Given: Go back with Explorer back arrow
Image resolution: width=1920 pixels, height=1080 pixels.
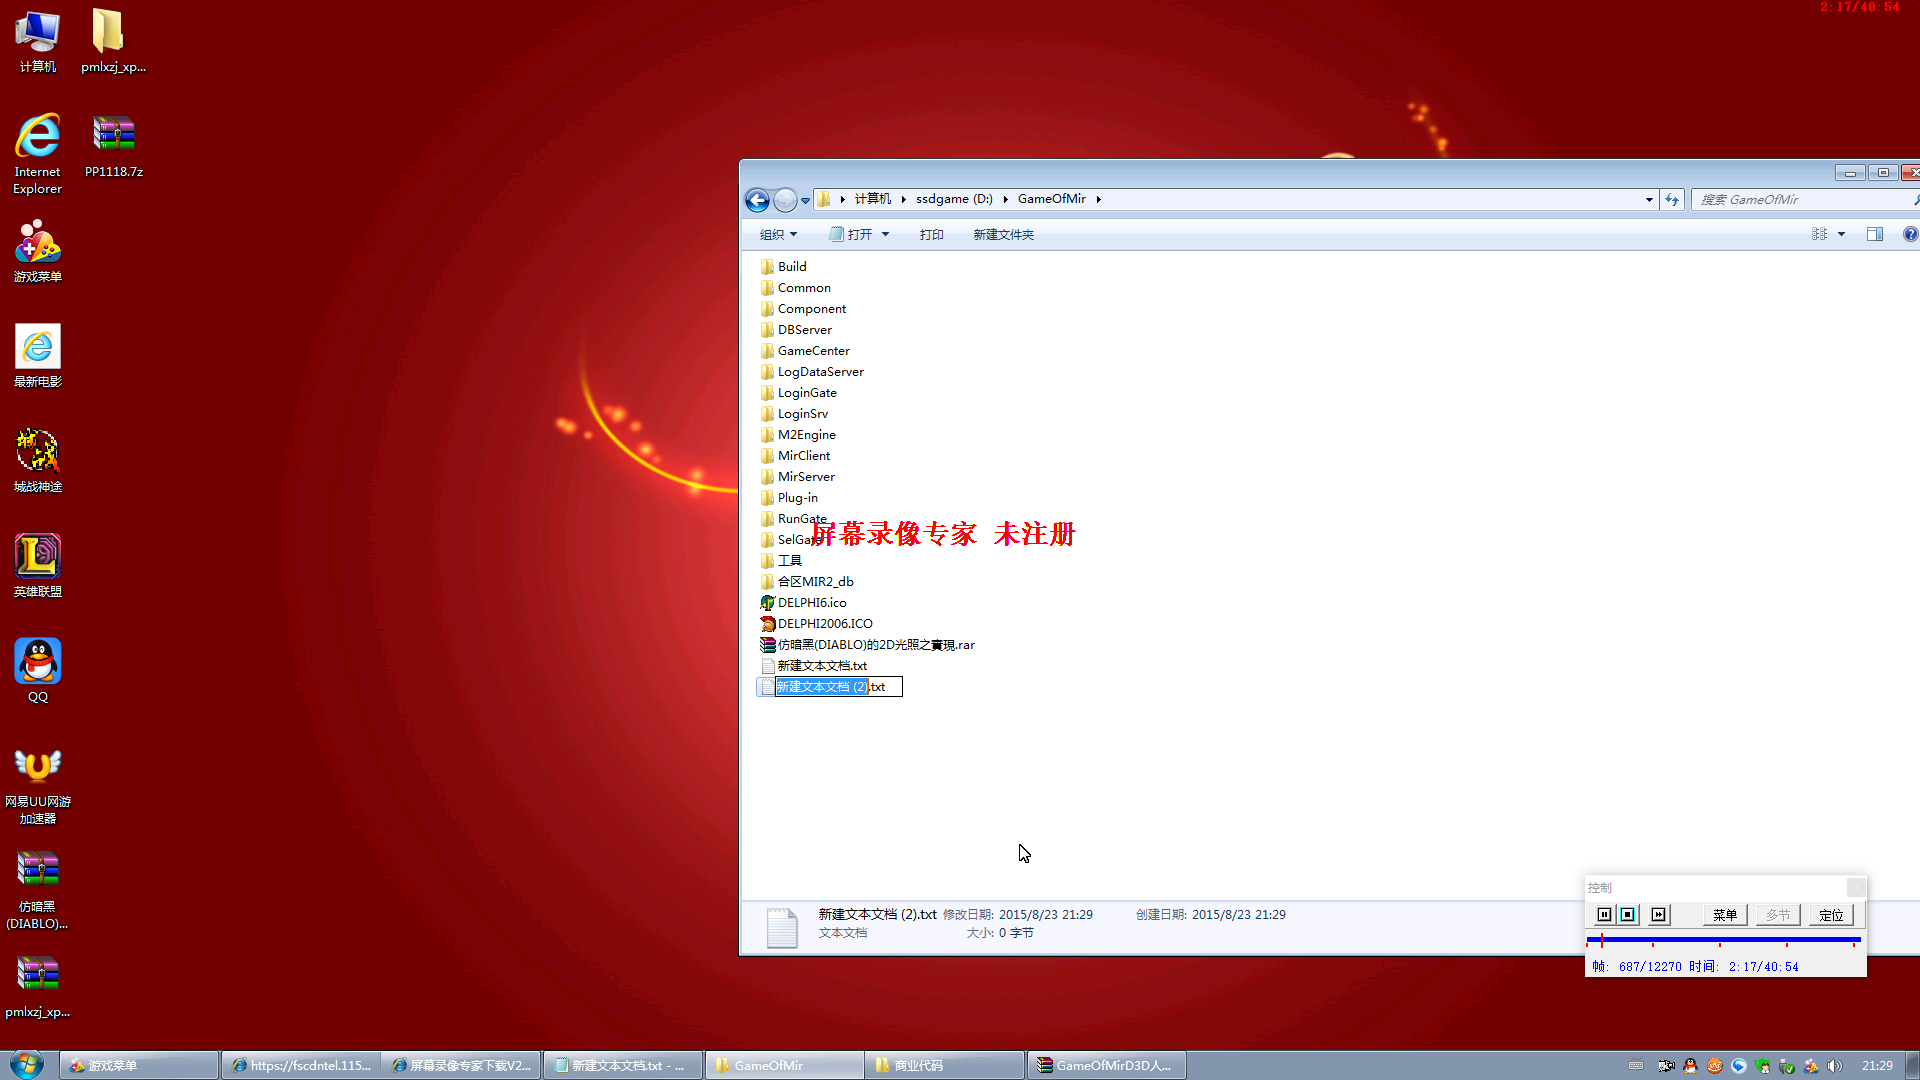Looking at the screenshot, I should click(x=757, y=200).
